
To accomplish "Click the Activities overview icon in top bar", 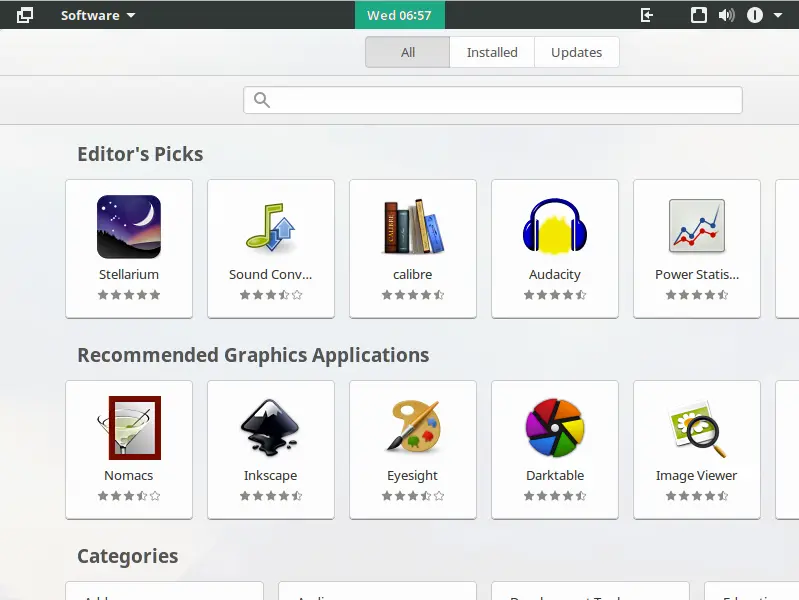I will (x=25, y=15).
